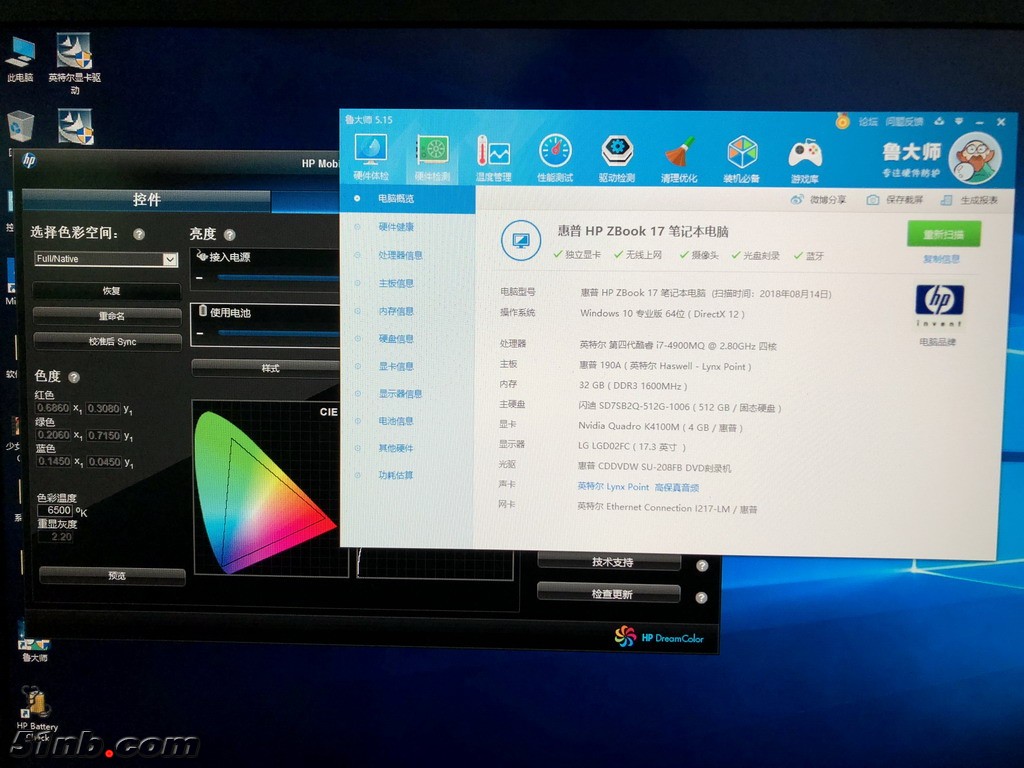The width and height of the screenshot is (1024, 768).
Task: Open 清理优化 broom cleanup icon
Action: (679, 153)
